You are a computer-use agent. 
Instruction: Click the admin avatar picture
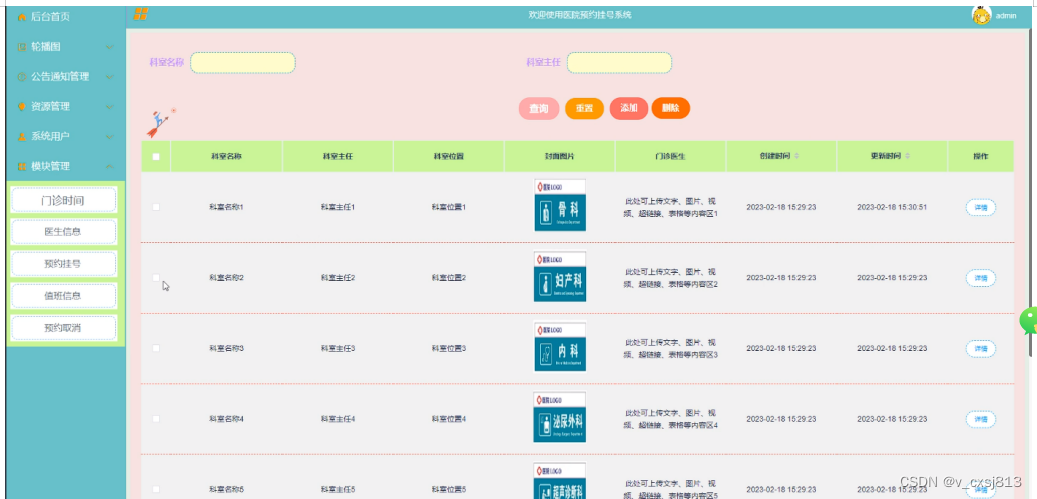point(981,15)
